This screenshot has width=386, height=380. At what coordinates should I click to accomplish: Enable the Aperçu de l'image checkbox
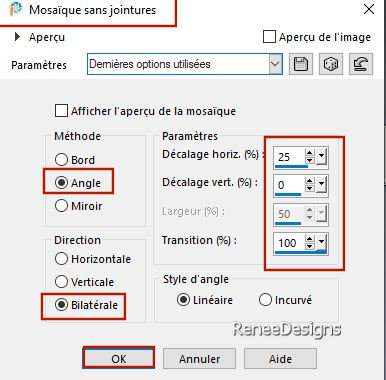pyautogui.click(x=269, y=37)
